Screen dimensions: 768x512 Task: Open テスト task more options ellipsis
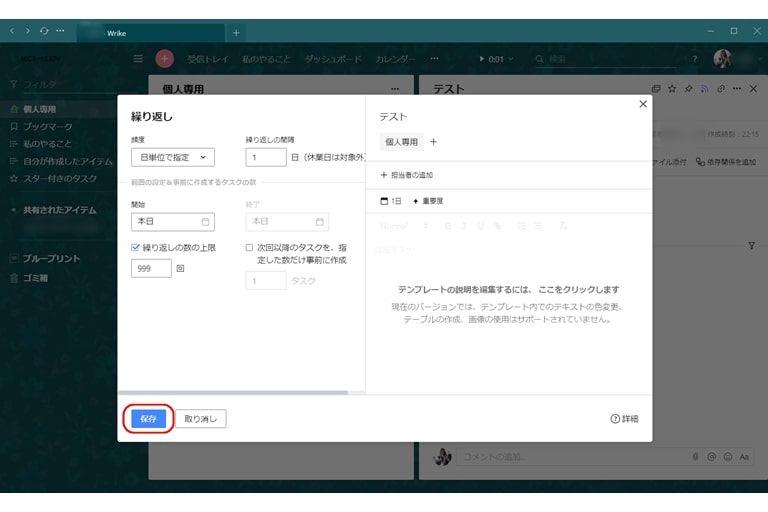[x=737, y=89]
